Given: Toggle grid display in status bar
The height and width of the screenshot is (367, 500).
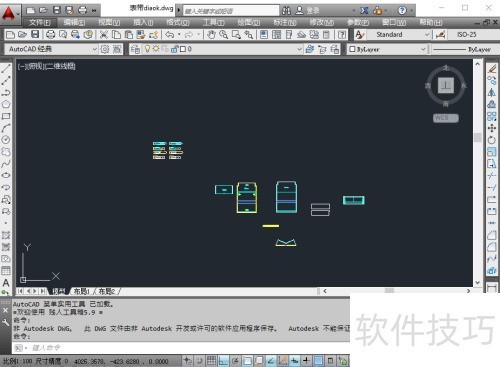Looking at the screenshot, I should click(x=211, y=361).
